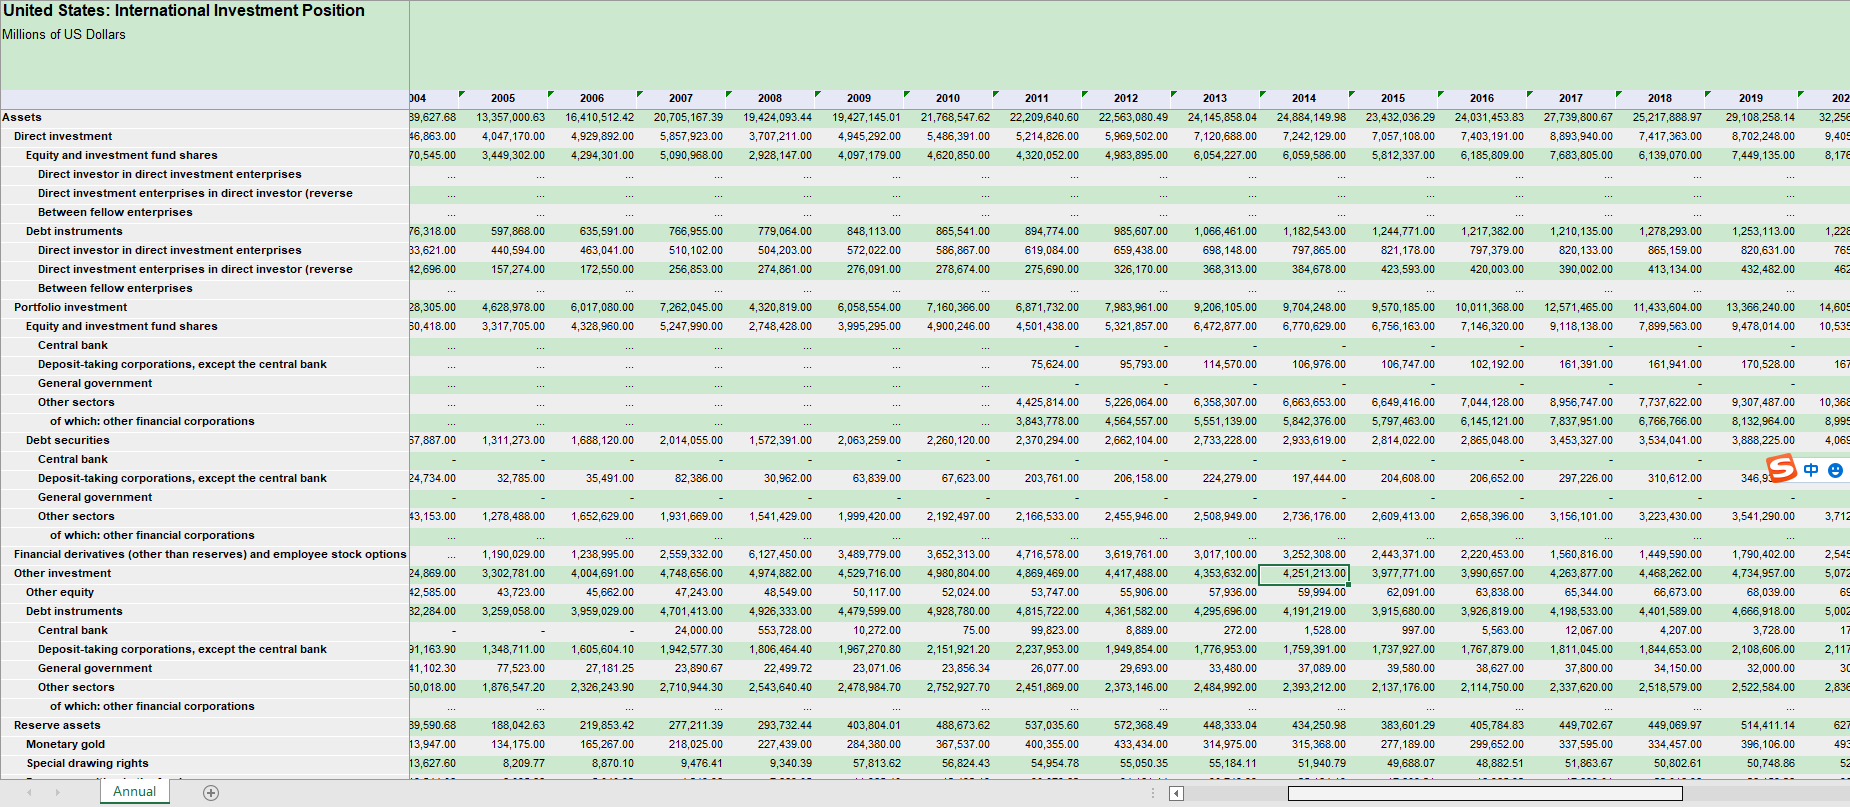Select the 2007 year header cell

click(x=681, y=98)
